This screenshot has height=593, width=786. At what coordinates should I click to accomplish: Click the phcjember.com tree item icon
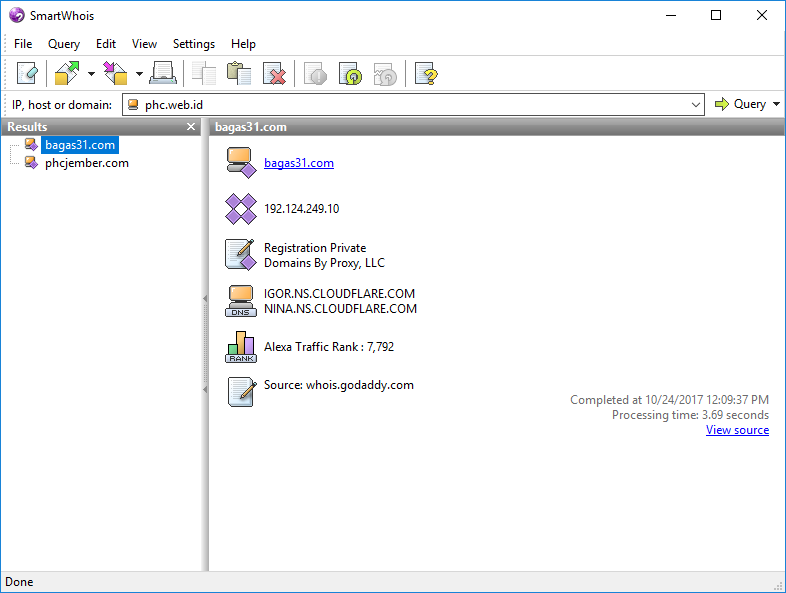[31, 163]
